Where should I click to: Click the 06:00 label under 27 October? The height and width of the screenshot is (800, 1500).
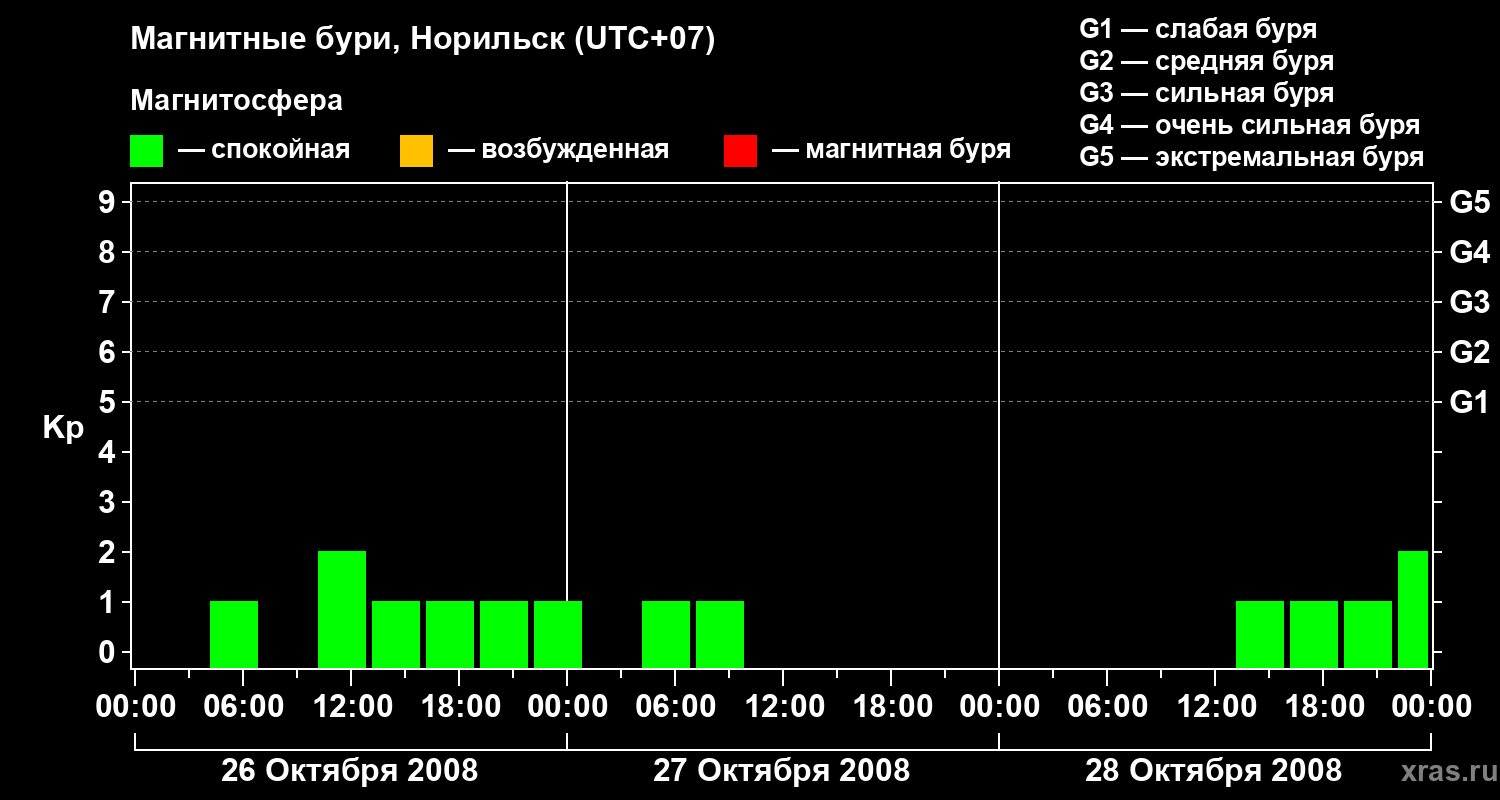coord(675,706)
